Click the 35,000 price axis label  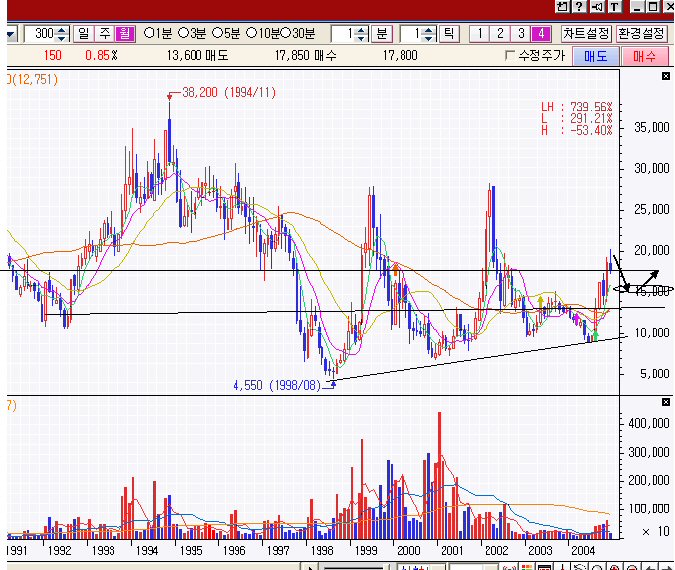(652, 127)
